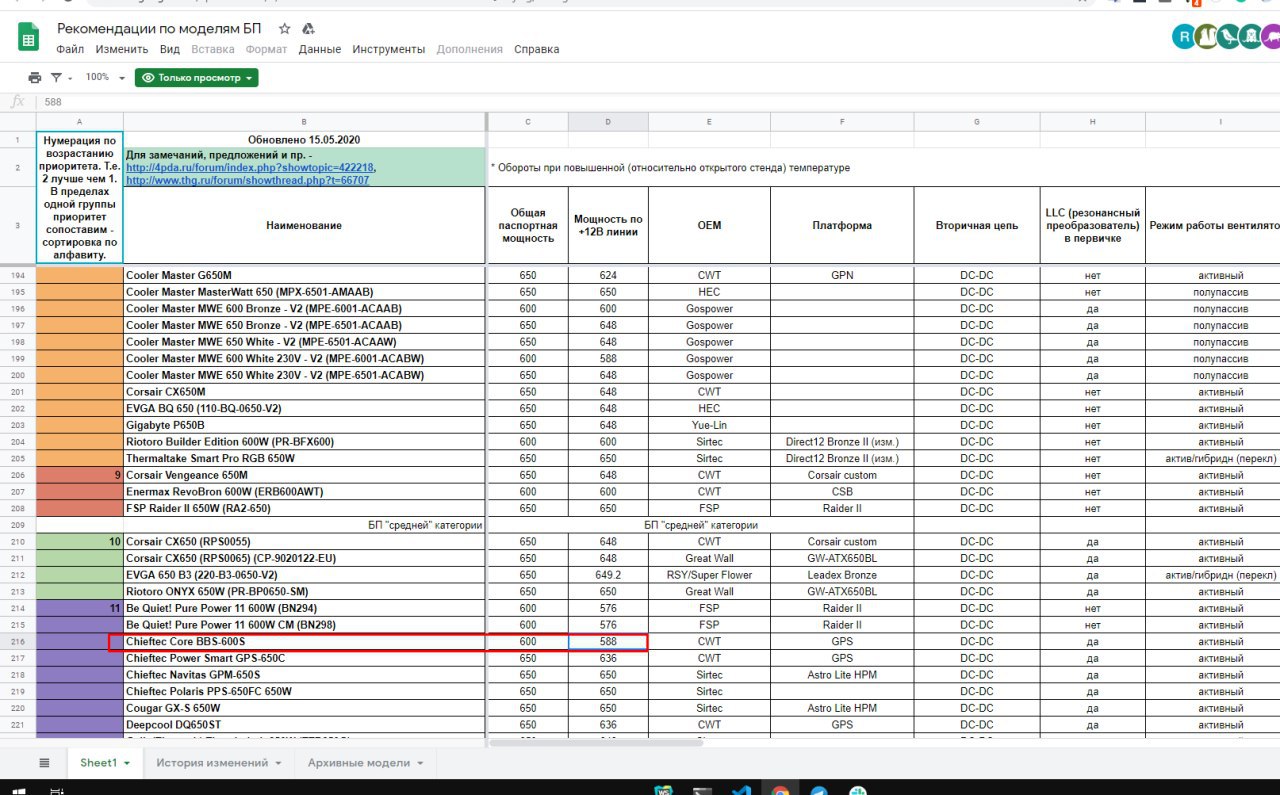The width and height of the screenshot is (1280, 795).
Task: Open the zoom 100% dropdown
Action: tap(105, 77)
